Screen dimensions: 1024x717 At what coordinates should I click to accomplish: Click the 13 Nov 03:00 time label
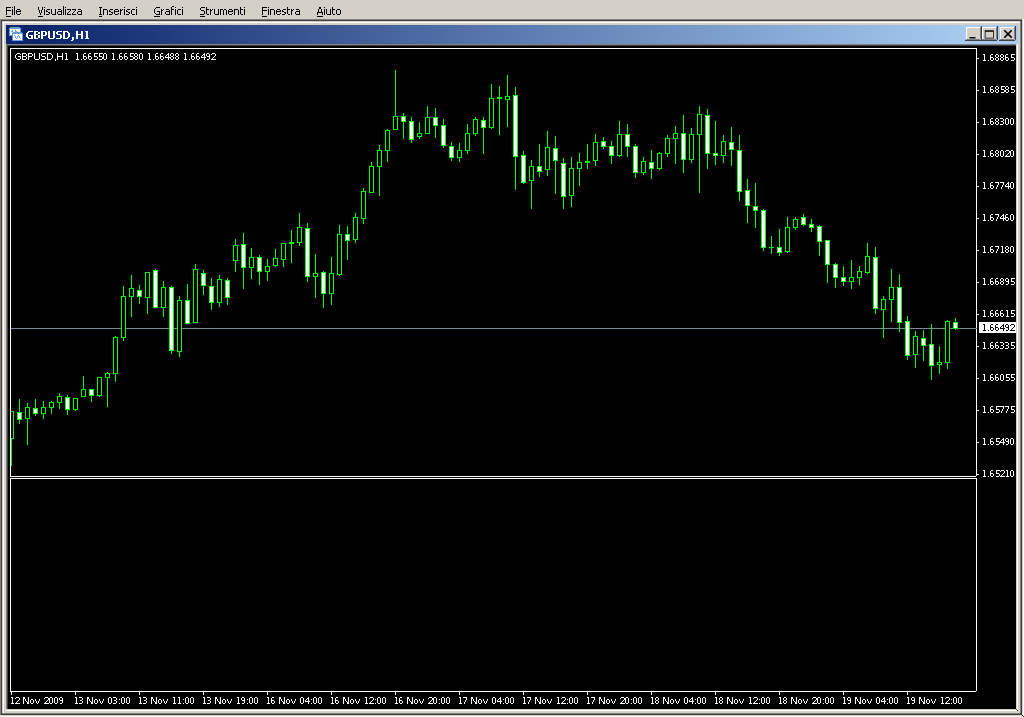(103, 701)
